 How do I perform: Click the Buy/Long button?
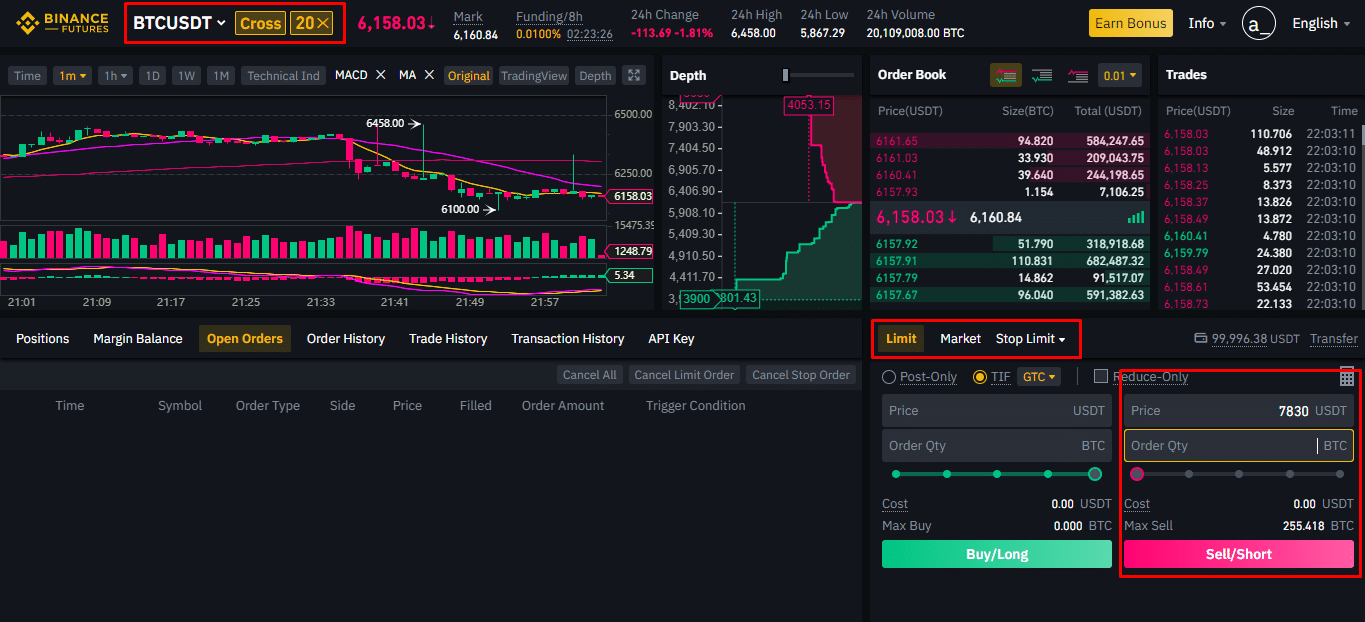click(997, 554)
